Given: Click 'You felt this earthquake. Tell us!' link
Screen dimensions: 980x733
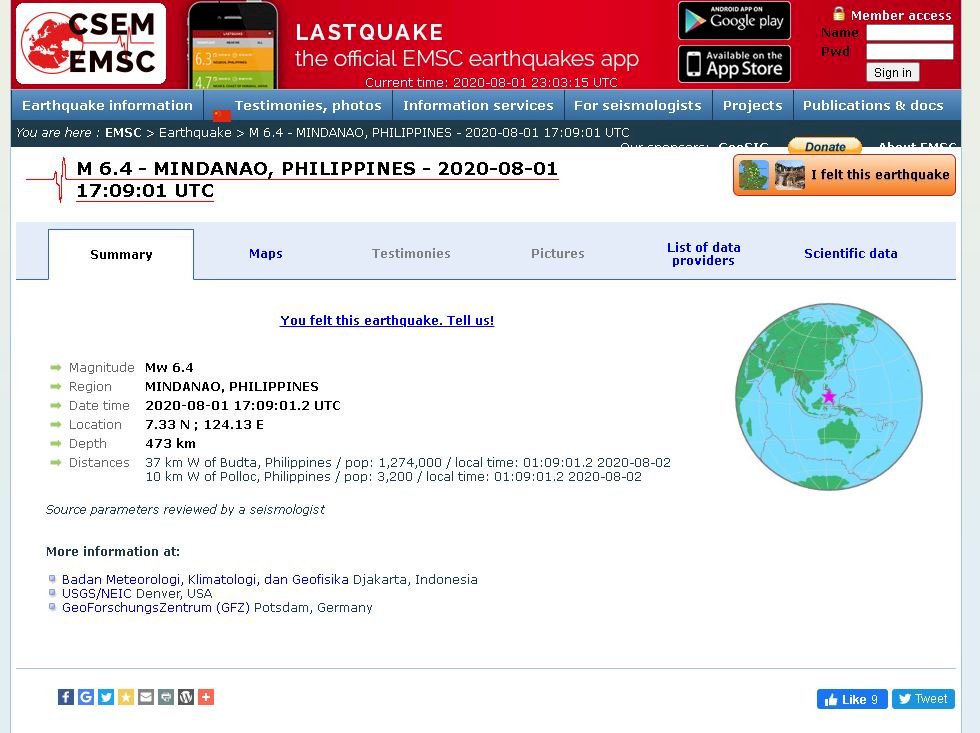Looking at the screenshot, I should click(x=387, y=321).
